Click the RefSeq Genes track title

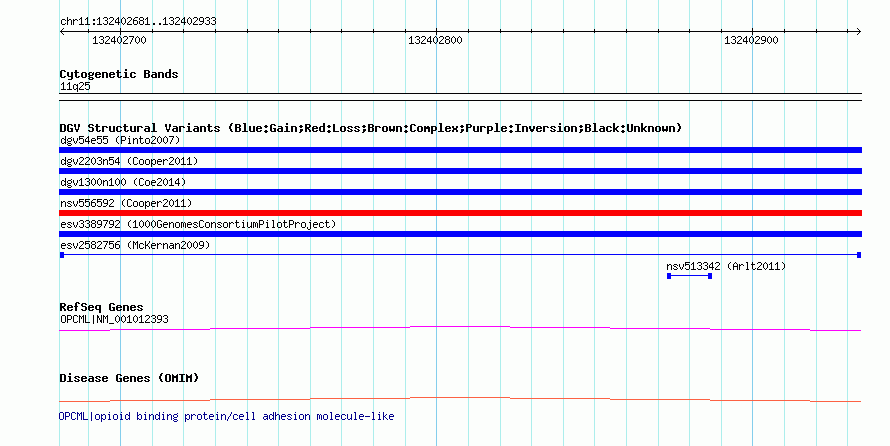click(101, 307)
